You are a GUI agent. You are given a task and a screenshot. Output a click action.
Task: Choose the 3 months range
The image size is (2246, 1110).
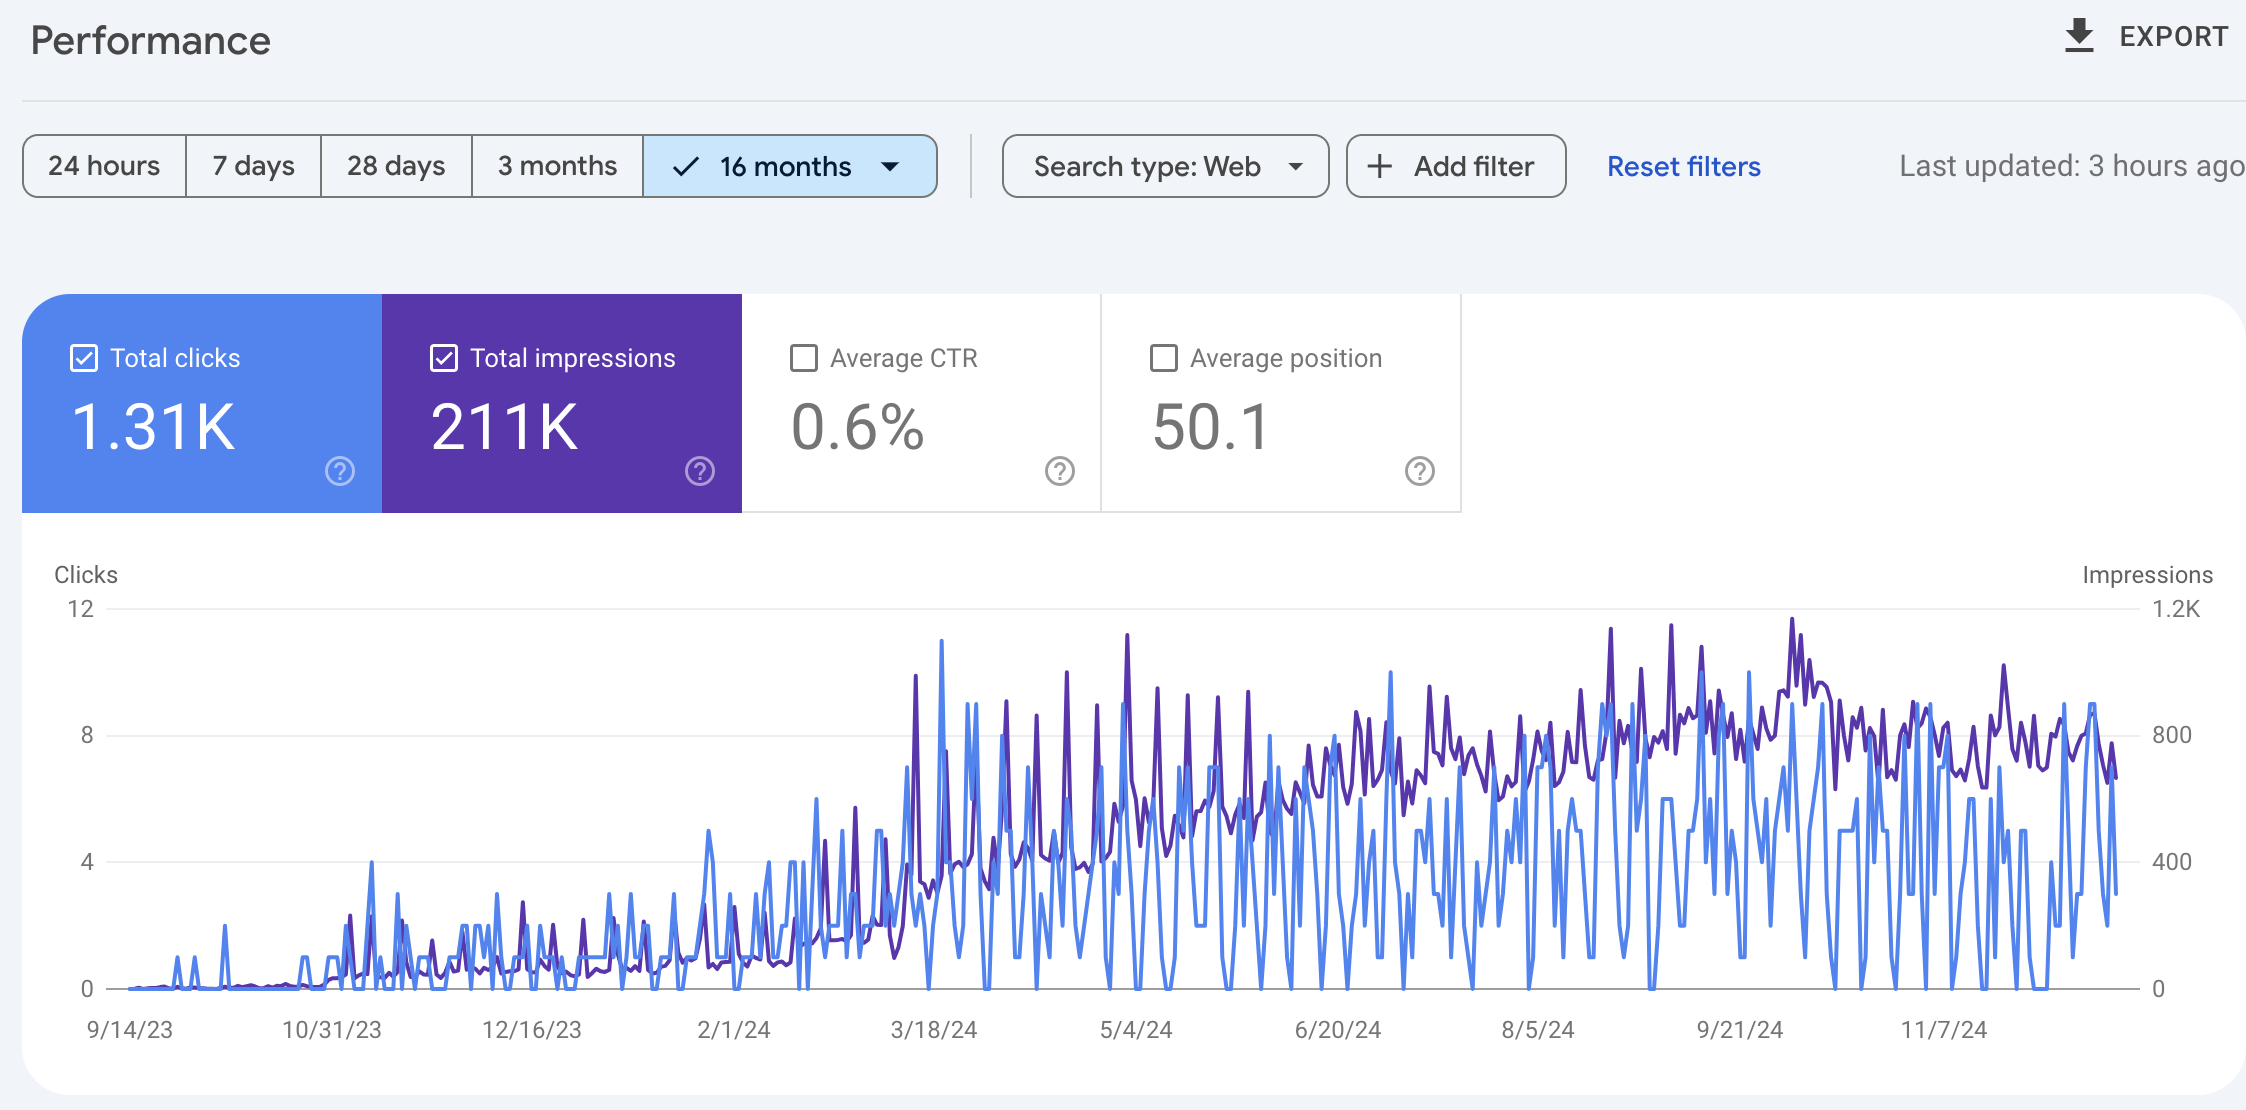[x=557, y=166]
